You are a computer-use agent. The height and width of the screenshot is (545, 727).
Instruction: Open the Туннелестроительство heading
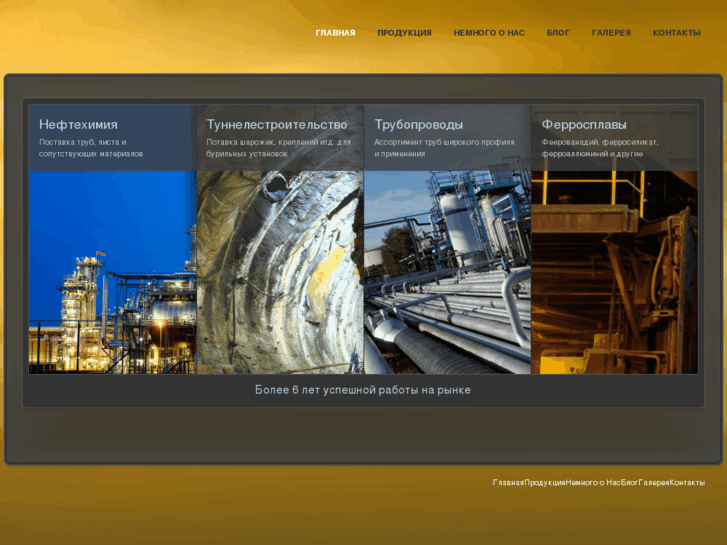(x=277, y=124)
